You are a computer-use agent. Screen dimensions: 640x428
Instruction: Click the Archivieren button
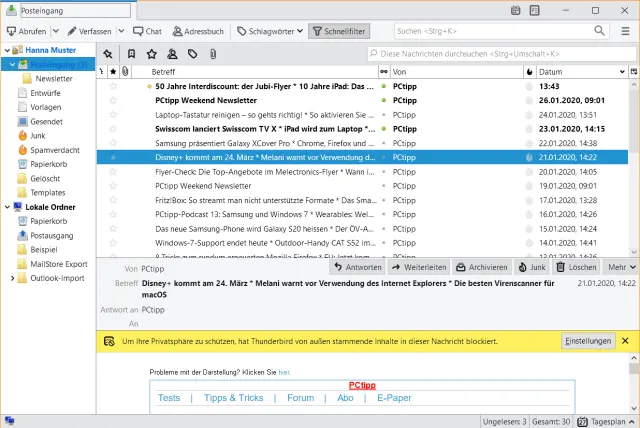pyautogui.click(x=482, y=267)
